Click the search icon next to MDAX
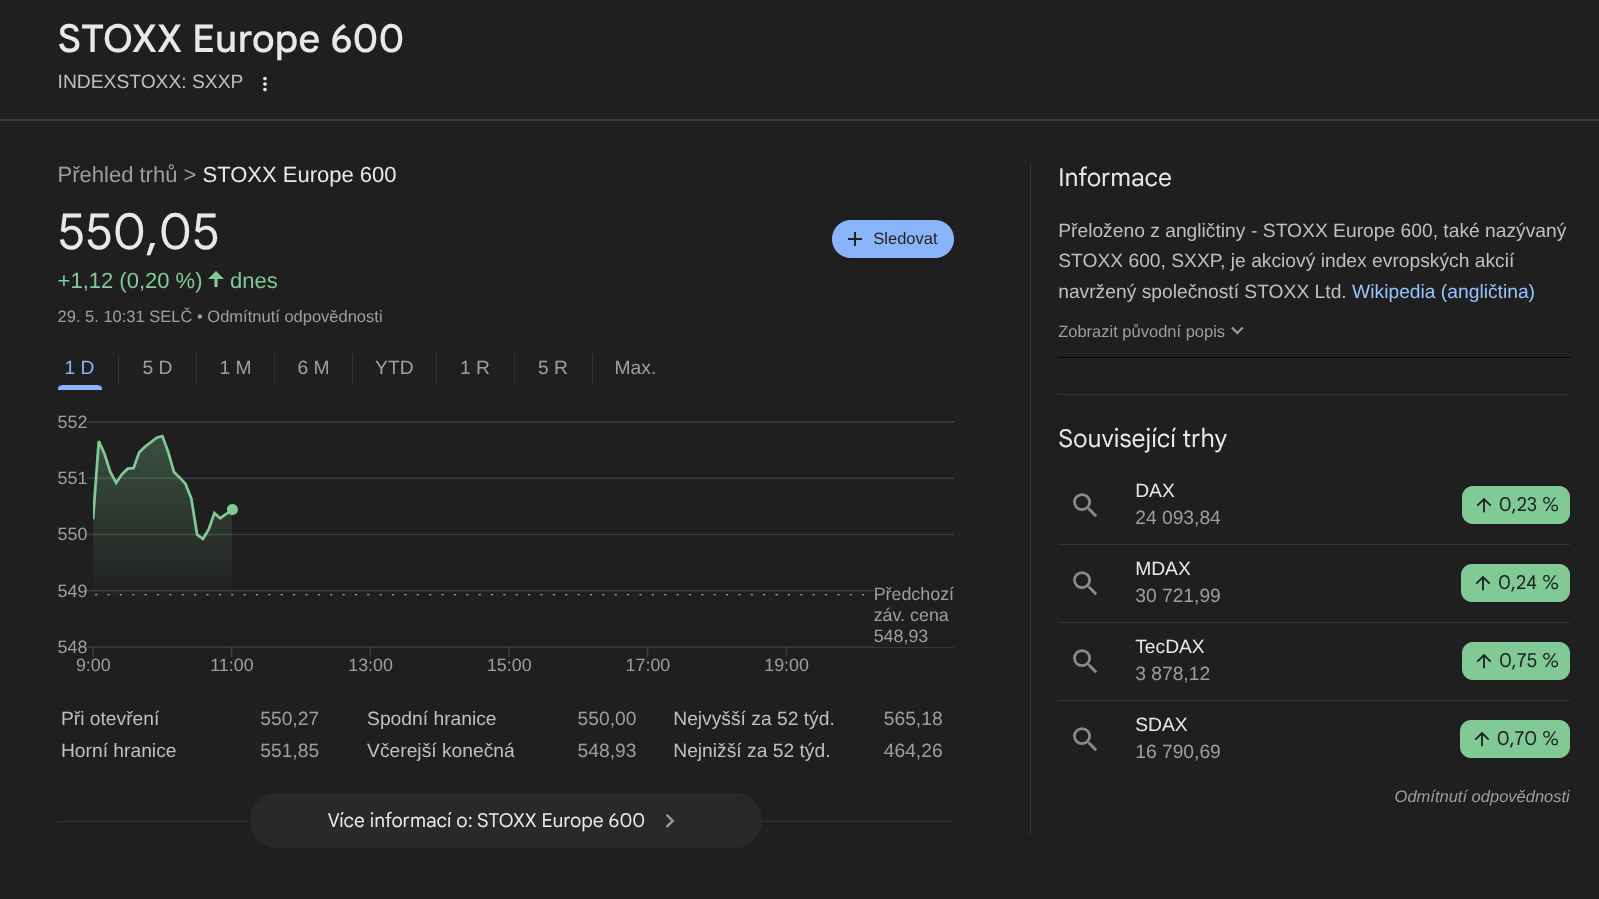This screenshot has width=1599, height=899. tap(1085, 583)
